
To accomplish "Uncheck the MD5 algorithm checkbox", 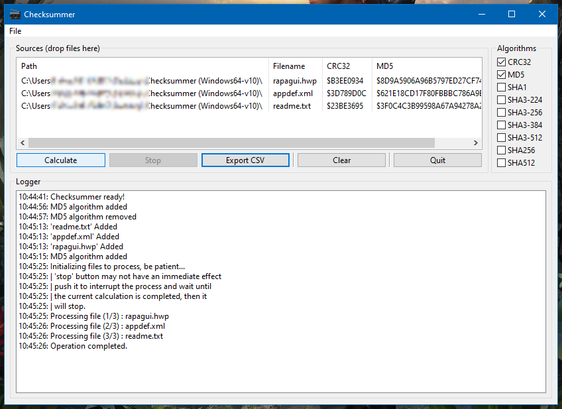I will [501, 75].
